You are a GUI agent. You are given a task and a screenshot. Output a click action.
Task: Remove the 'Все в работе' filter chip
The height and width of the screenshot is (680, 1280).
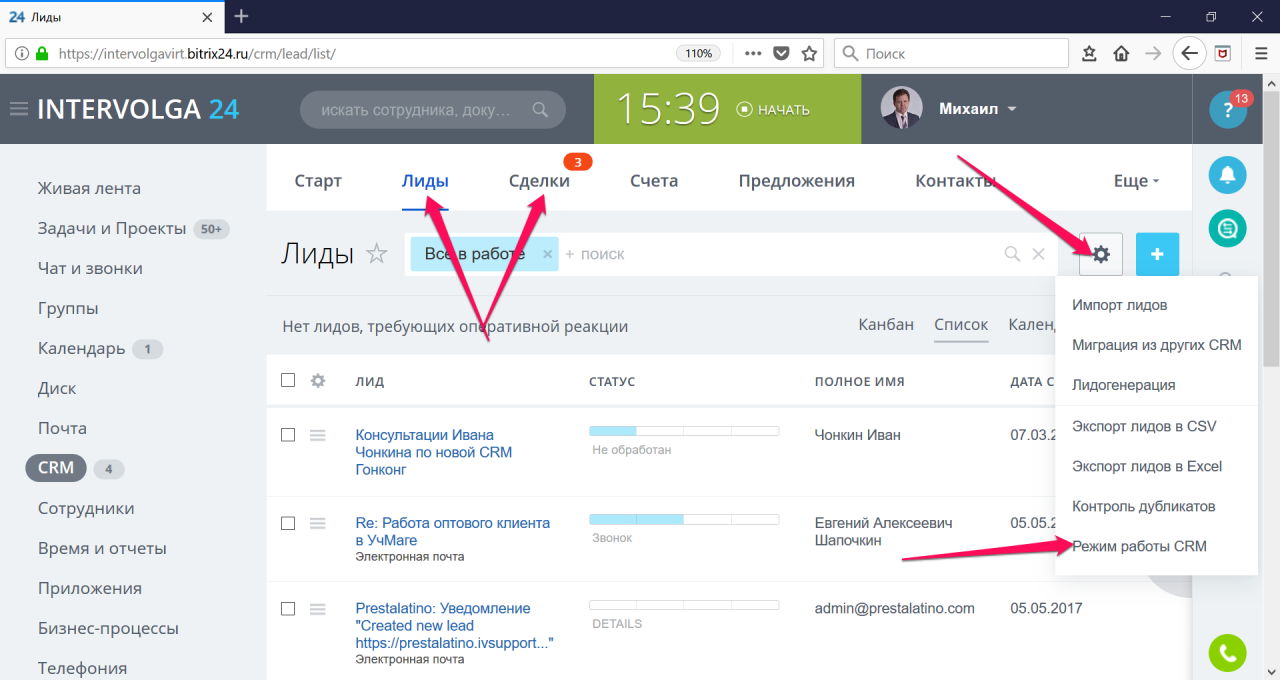coord(547,254)
